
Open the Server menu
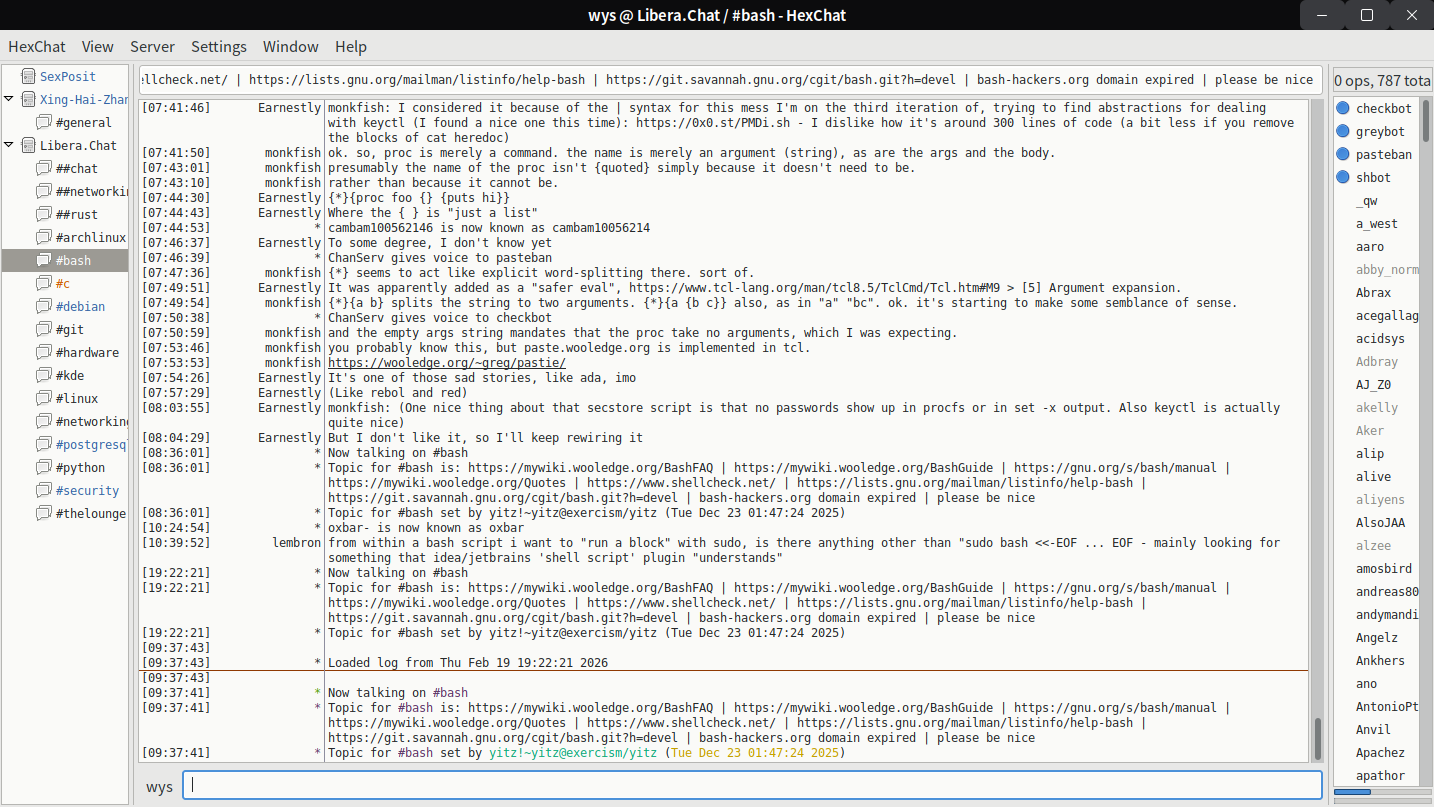click(152, 46)
